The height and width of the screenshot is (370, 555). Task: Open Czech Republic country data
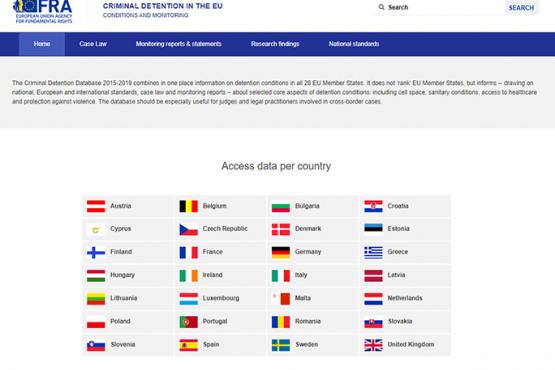click(x=225, y=229)
